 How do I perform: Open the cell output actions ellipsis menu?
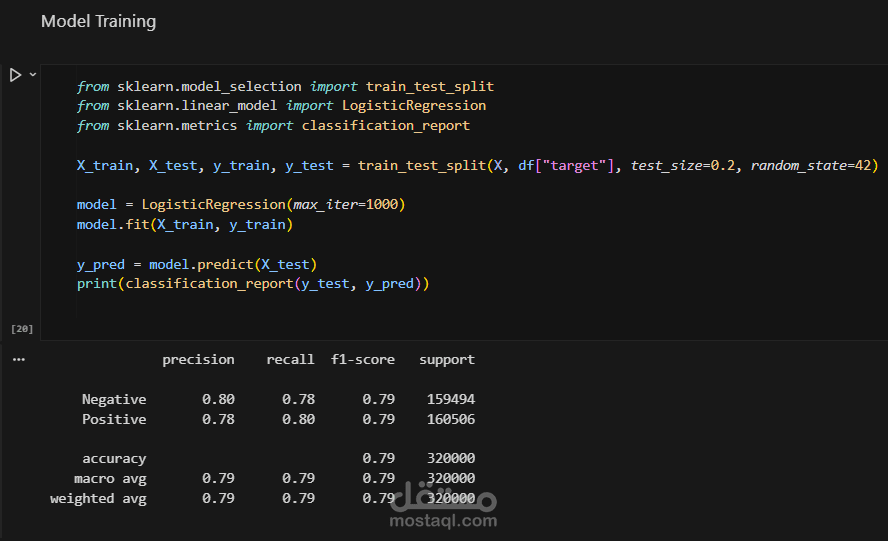click(x=18, y=359)
